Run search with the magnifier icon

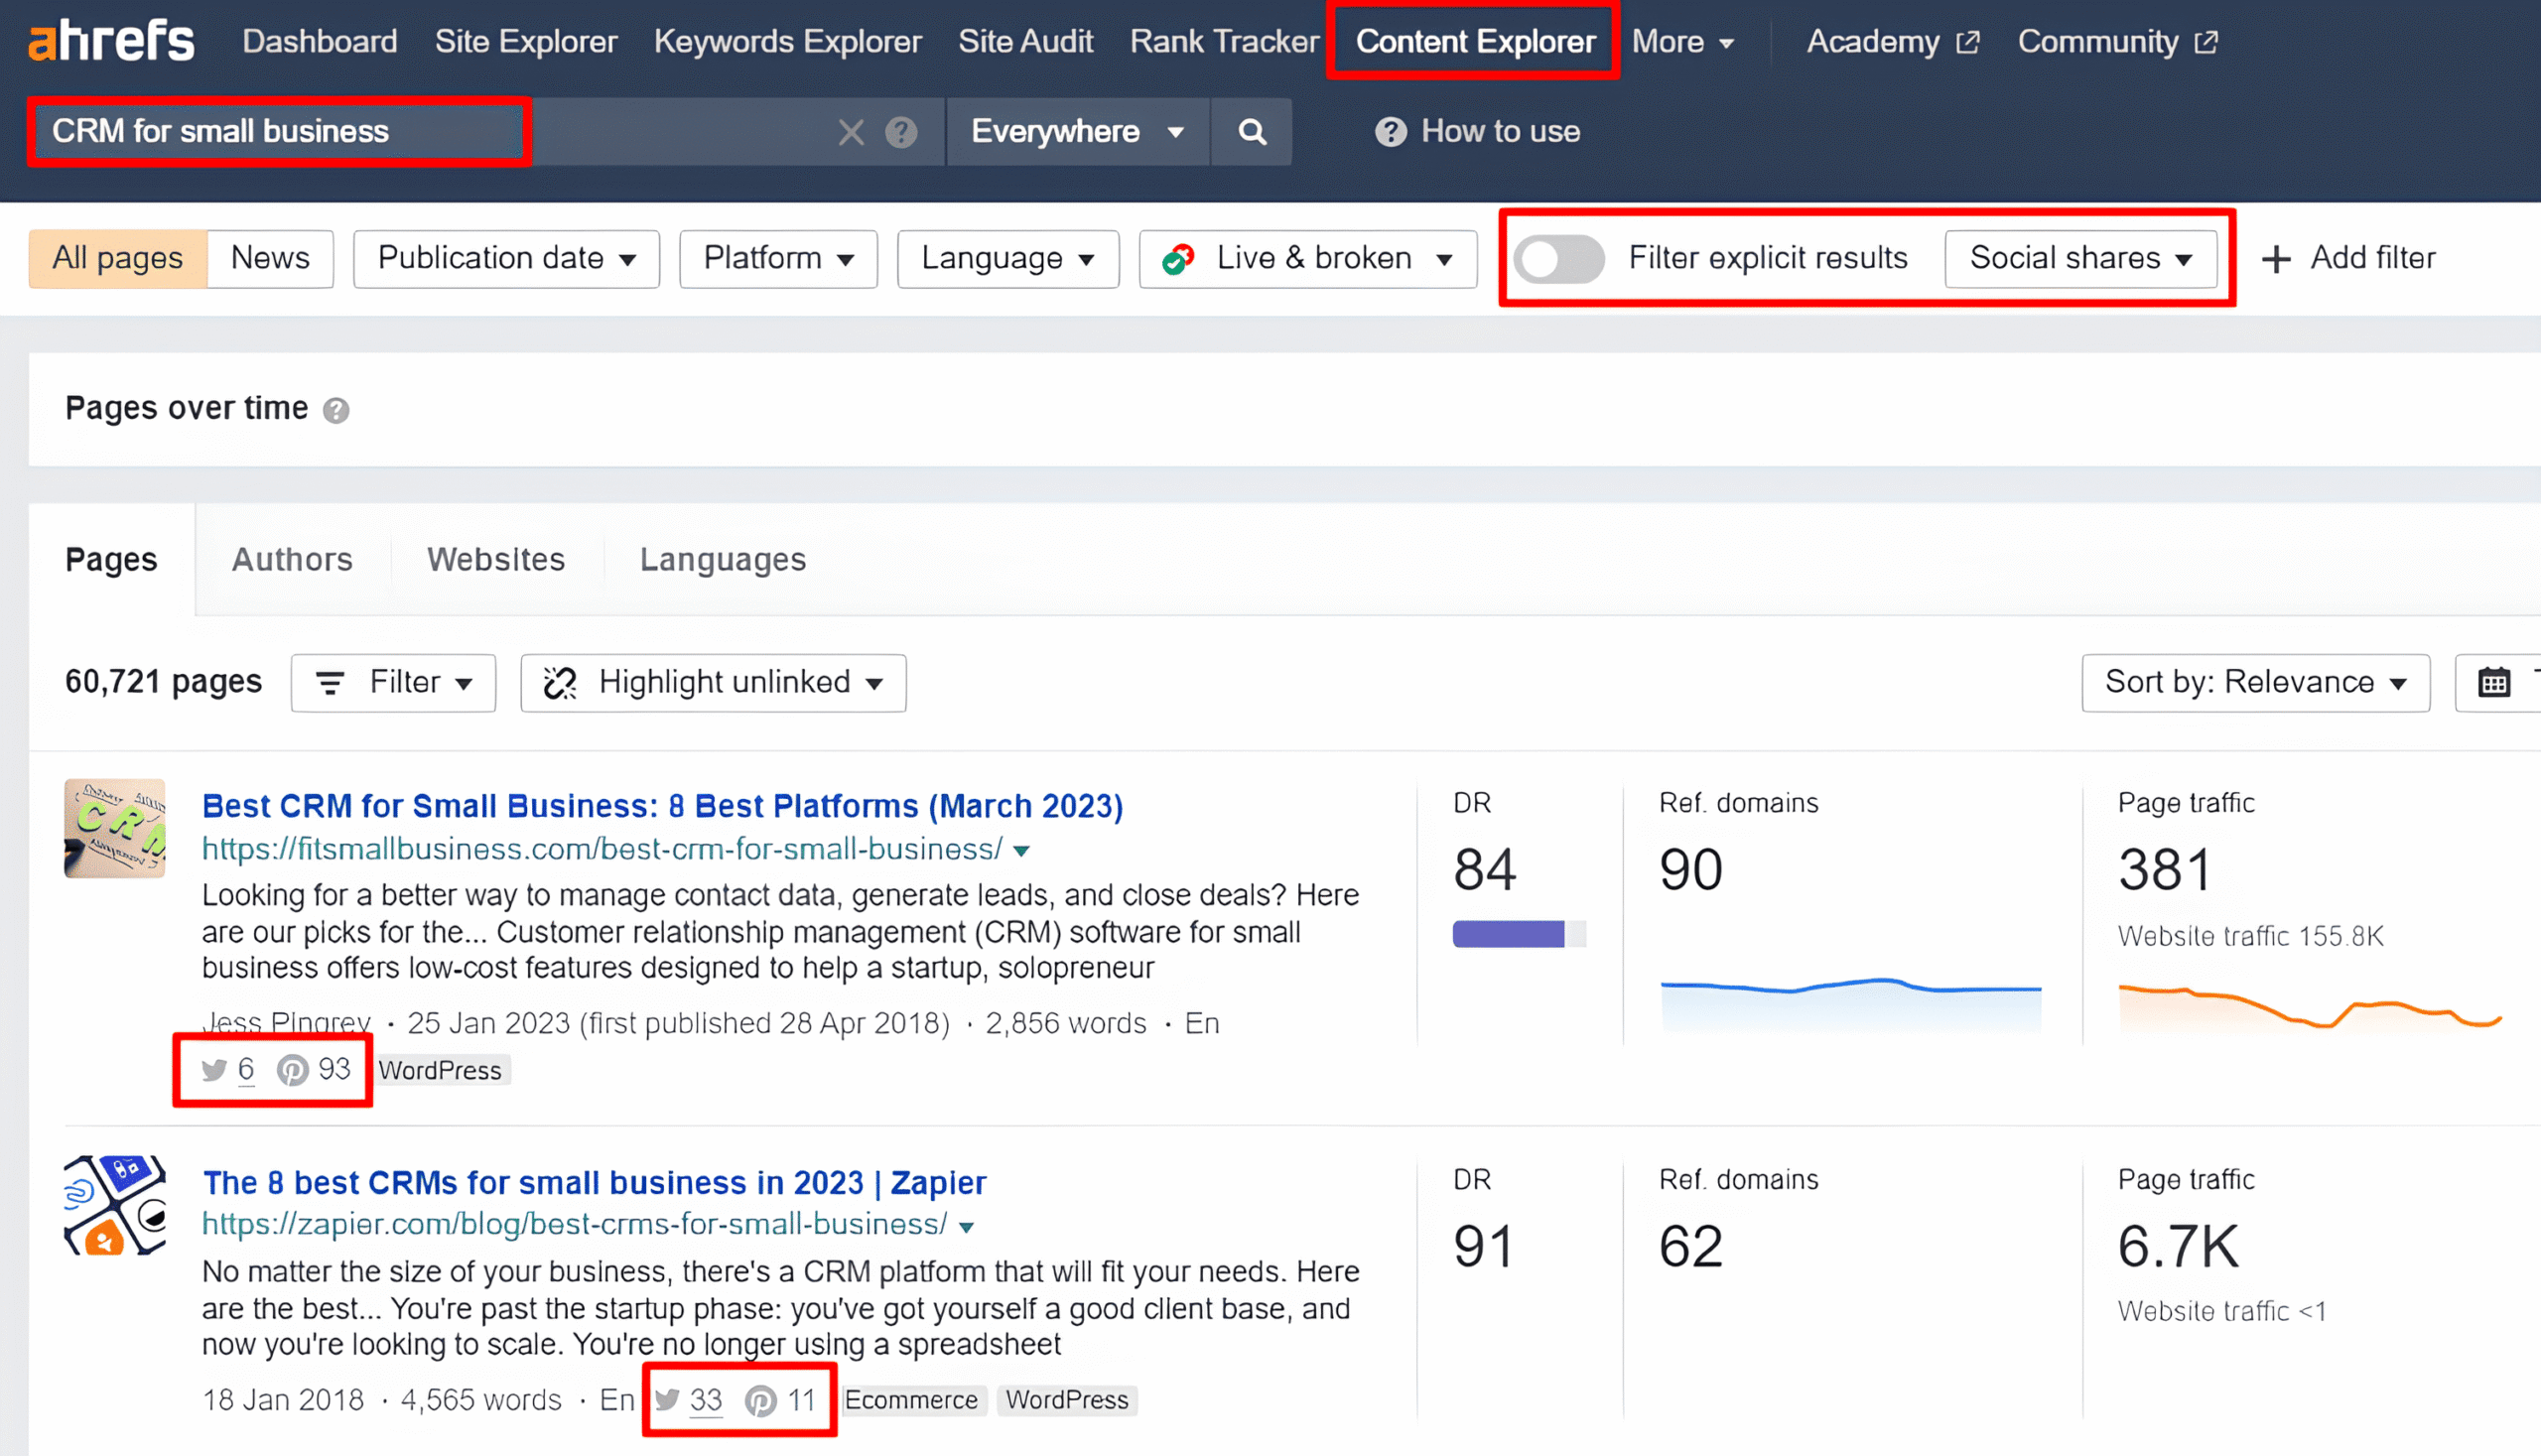coord(1252,132)
